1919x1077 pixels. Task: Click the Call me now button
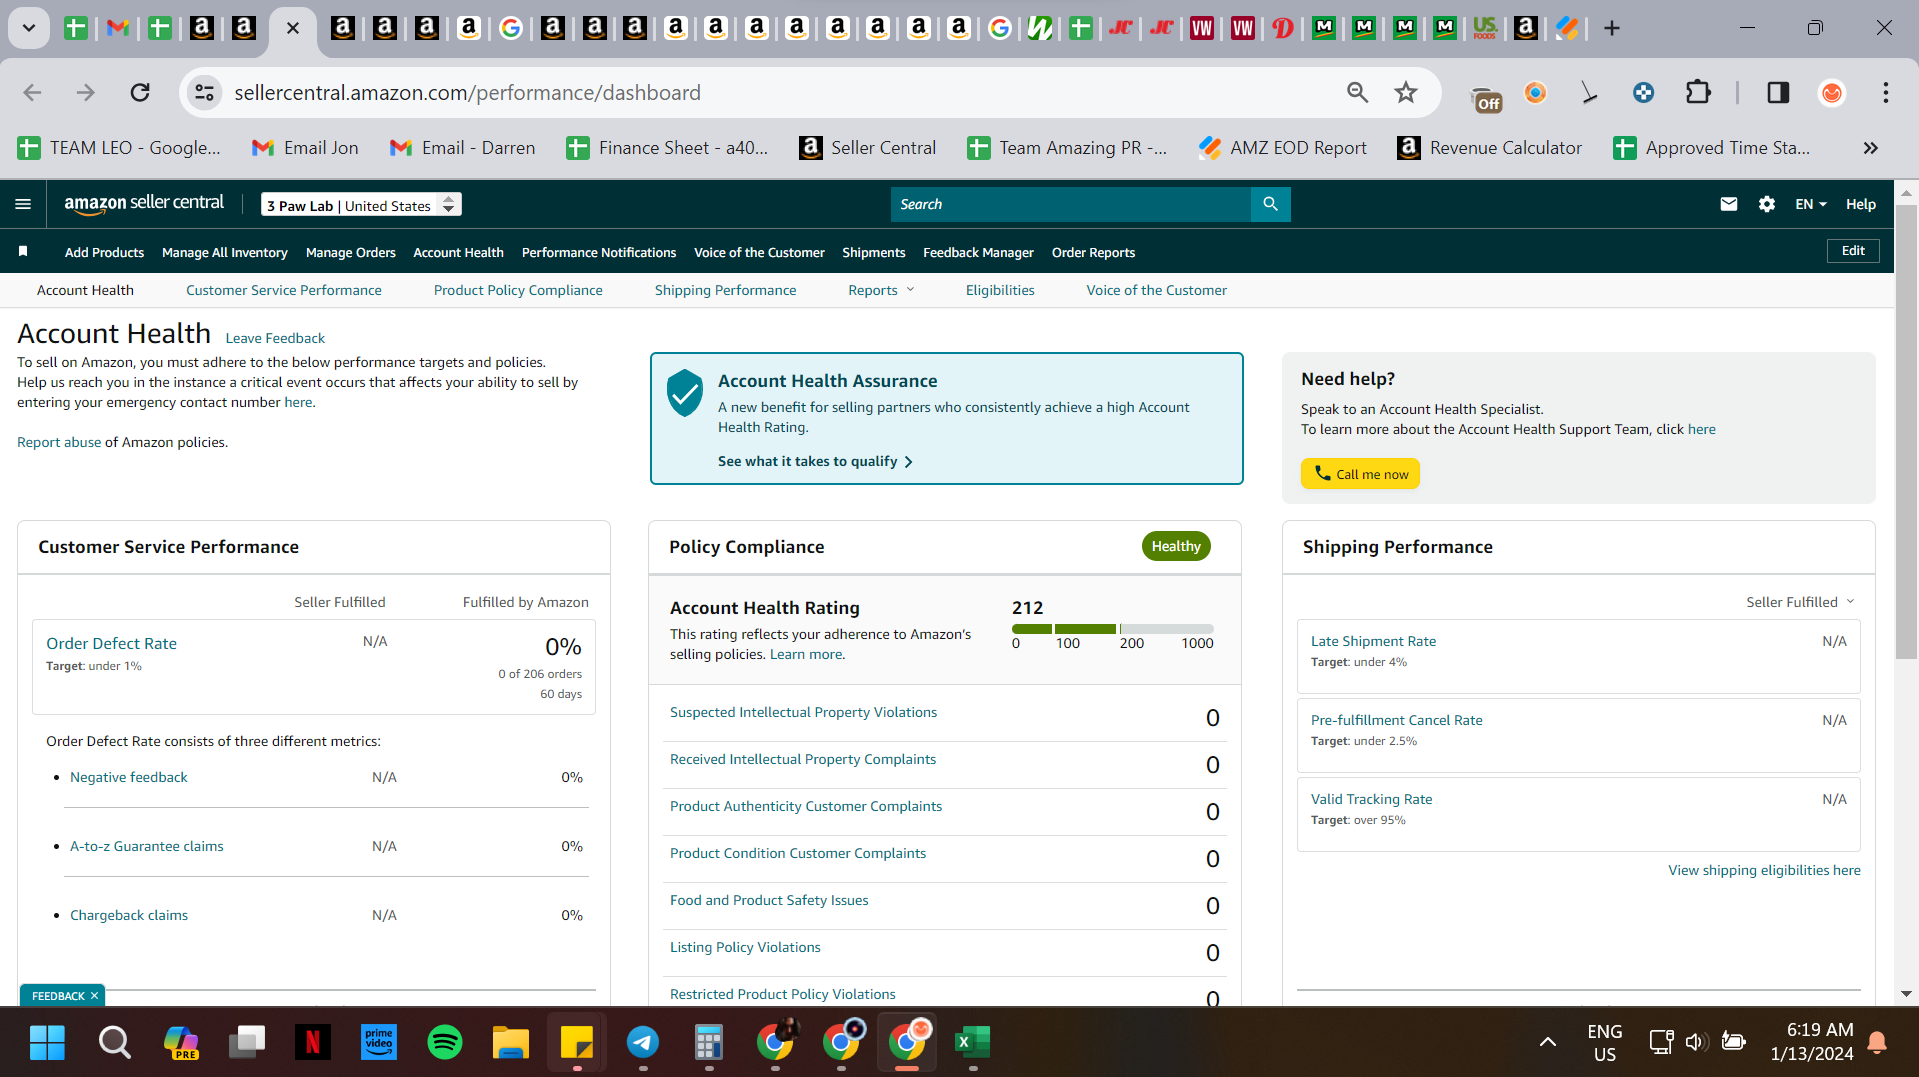pyautogui.click(x=1360, y=474)
